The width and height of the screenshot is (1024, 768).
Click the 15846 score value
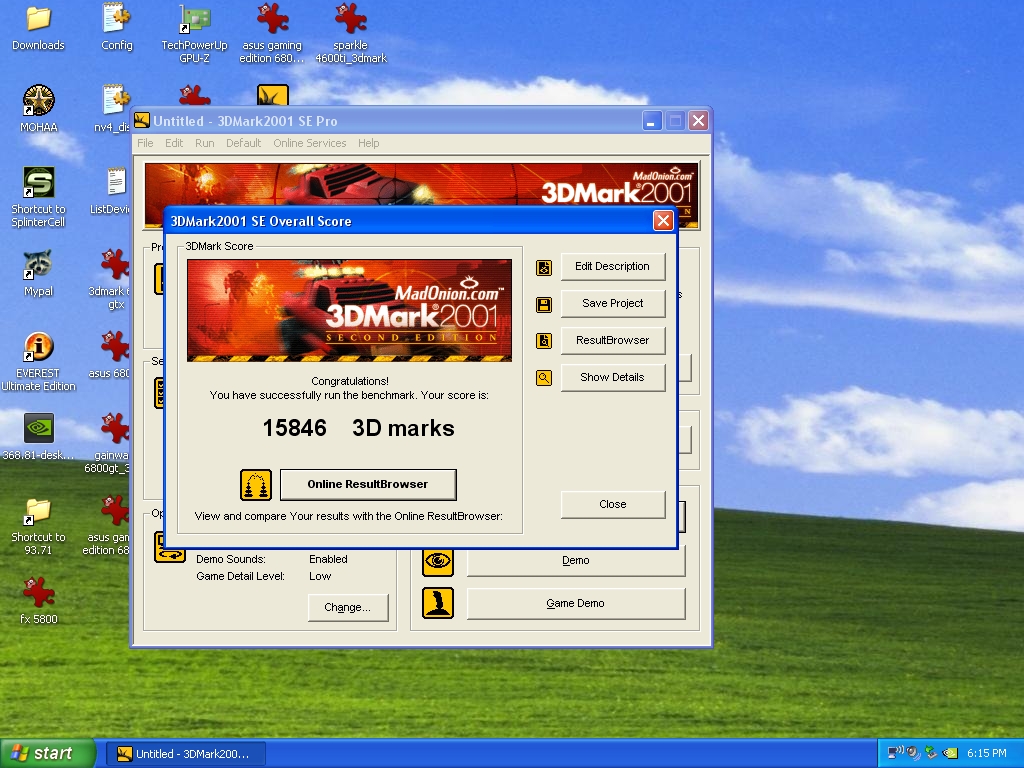(294, 428)
